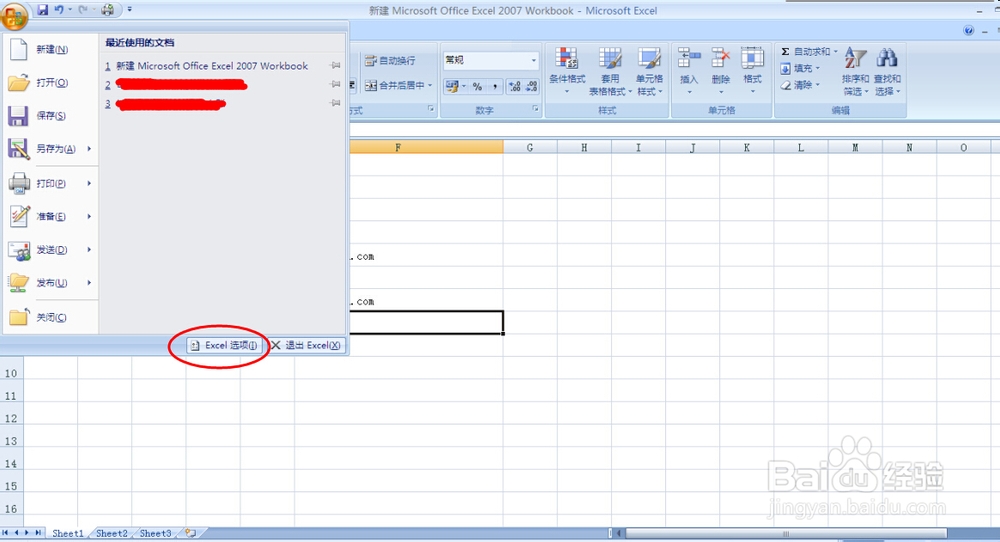Open the 清除 clear menu

(800, 85)
